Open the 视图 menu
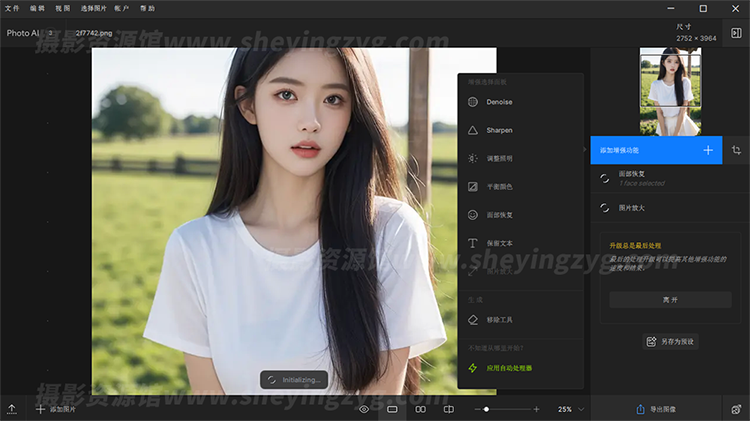The image size is (750, 421). tap(63, 8)
